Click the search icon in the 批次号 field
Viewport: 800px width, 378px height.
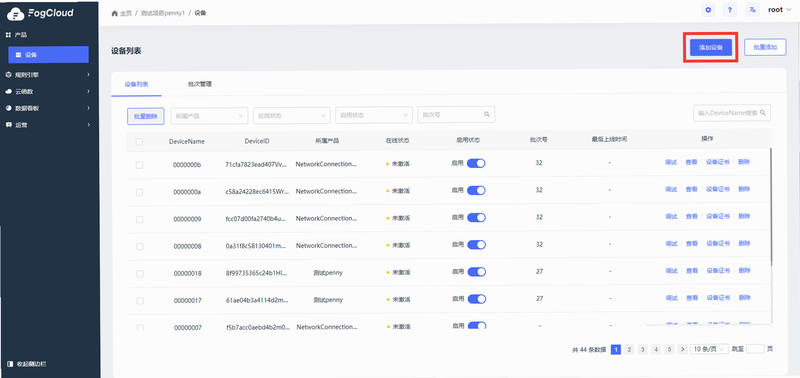pos(487,115)
